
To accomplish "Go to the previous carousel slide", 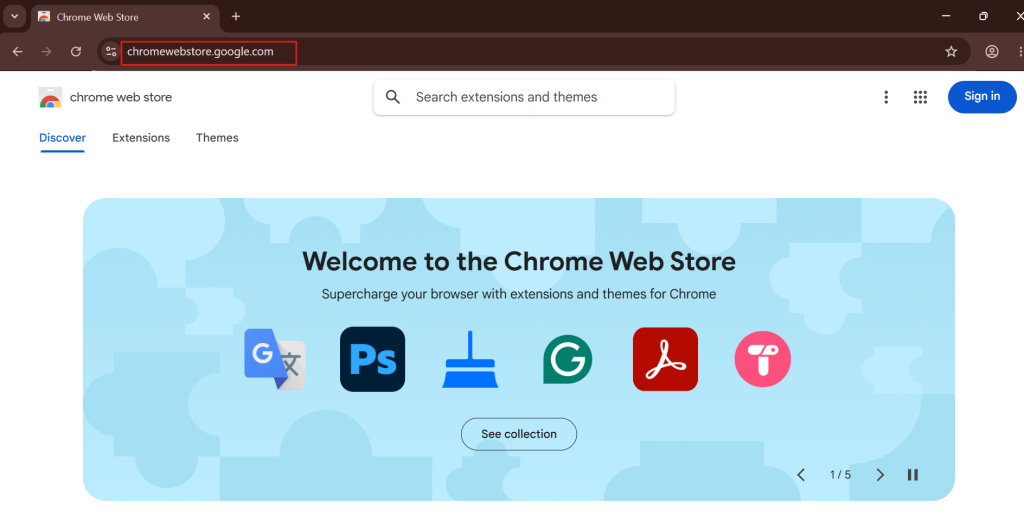I will [x=801, y=475].
